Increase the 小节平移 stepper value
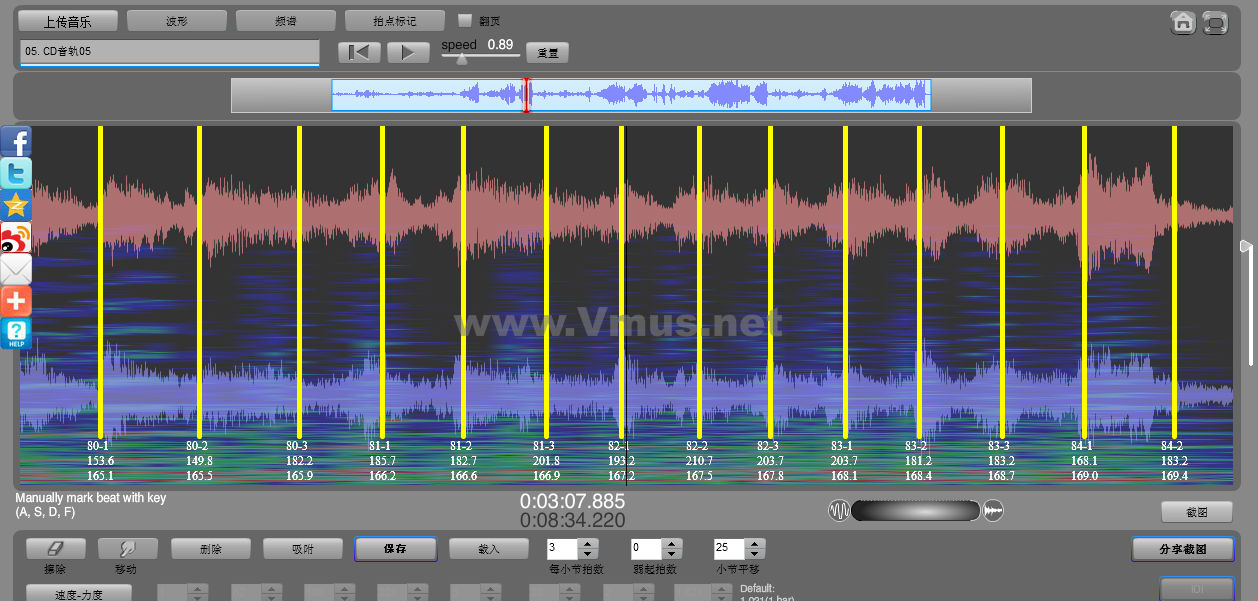This screenshot has height=601, width=1258. tap(756, 544)
